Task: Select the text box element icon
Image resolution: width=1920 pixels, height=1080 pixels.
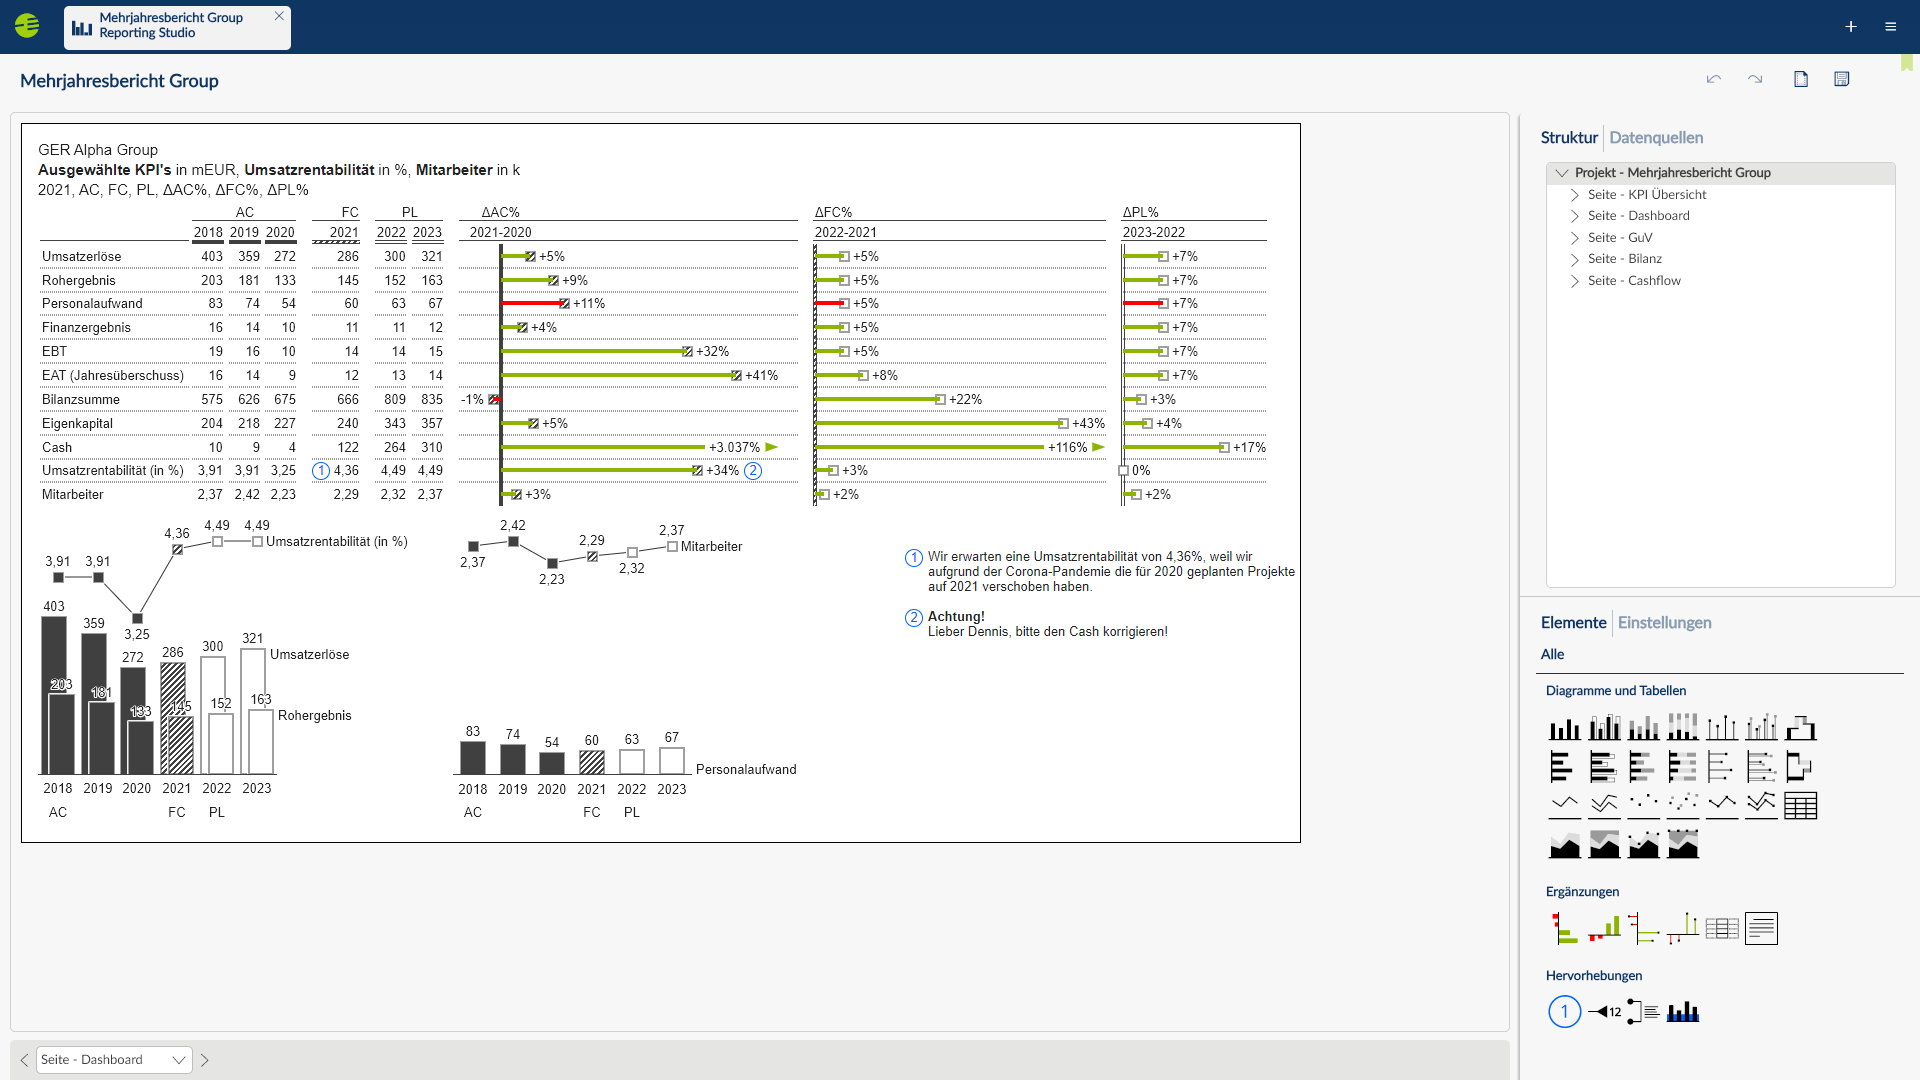Action: (x=1761, y=929)
